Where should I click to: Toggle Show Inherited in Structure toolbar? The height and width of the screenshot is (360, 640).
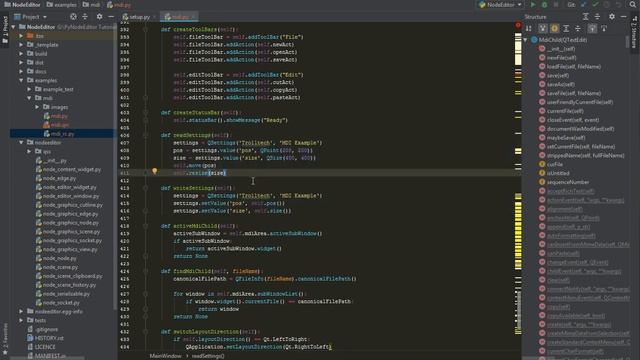[543, 29]
